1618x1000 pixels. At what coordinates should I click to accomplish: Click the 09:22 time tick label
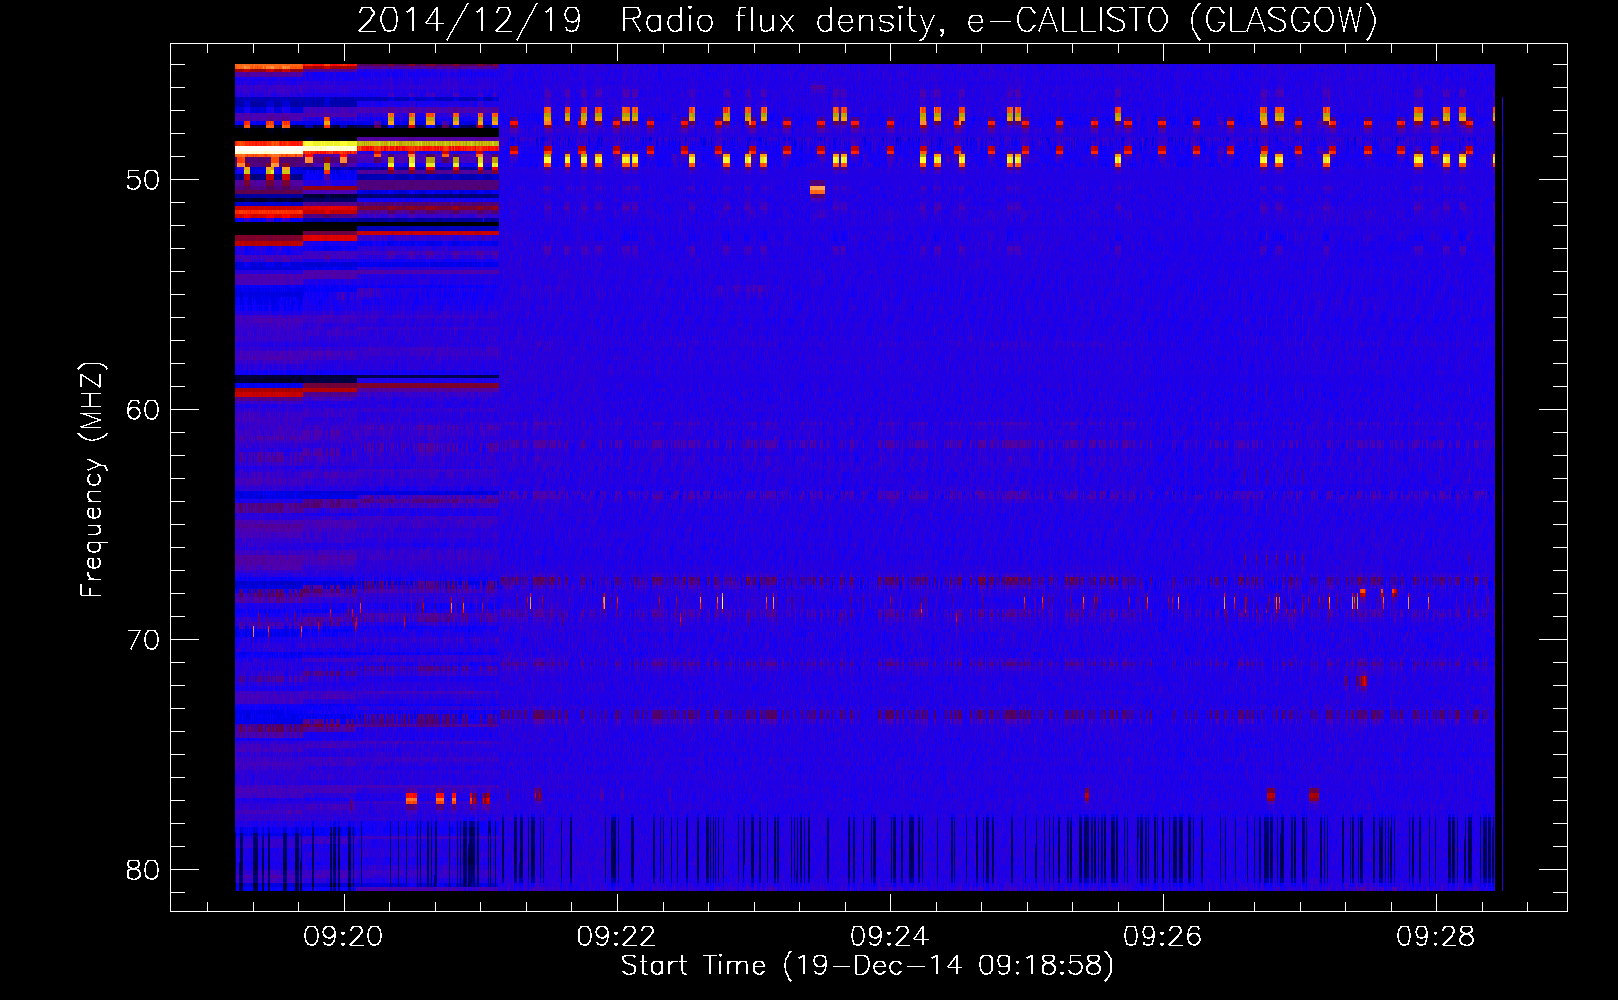click(617, 937)
